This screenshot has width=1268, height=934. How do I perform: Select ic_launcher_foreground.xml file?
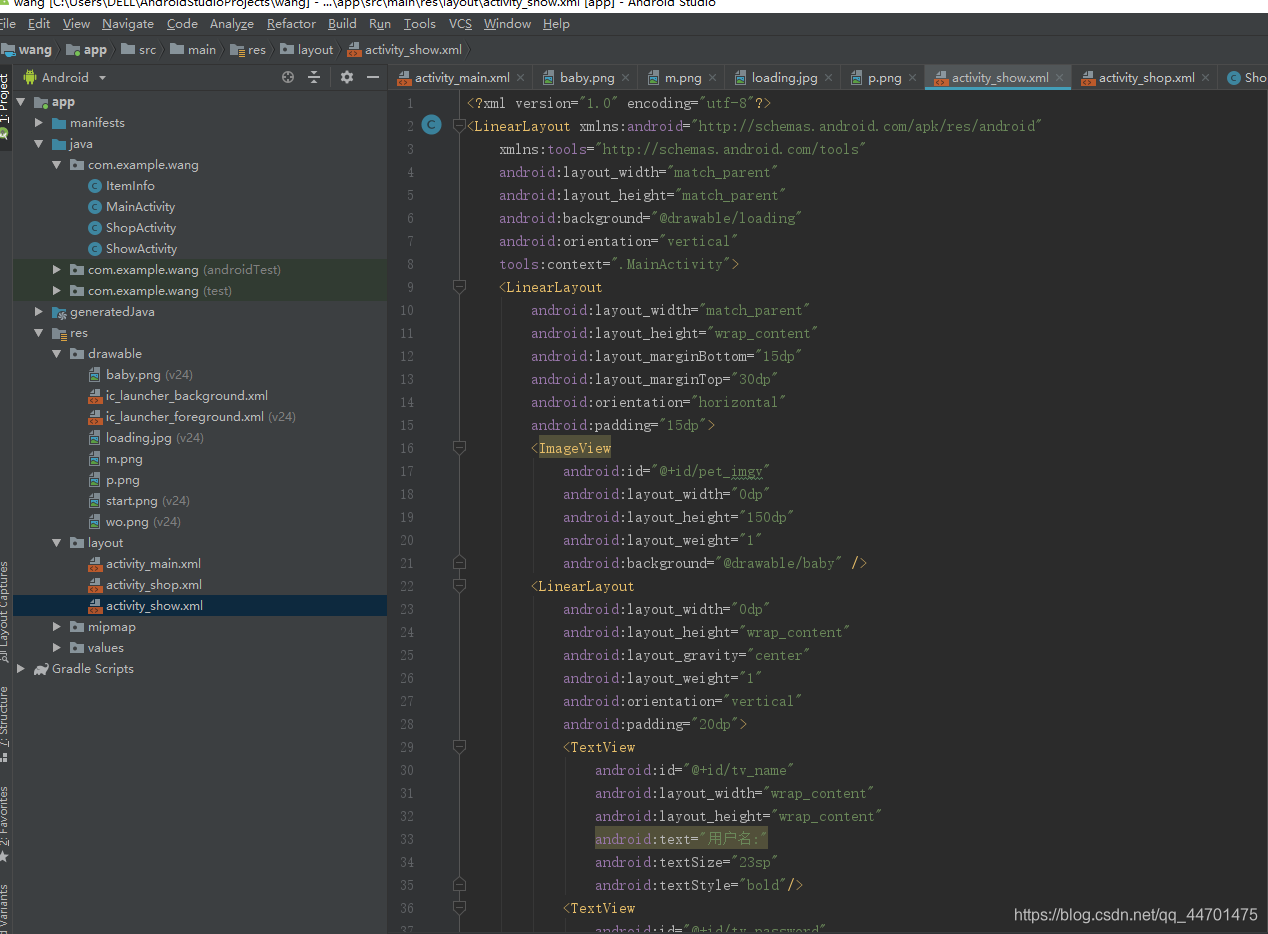point(185,417)
